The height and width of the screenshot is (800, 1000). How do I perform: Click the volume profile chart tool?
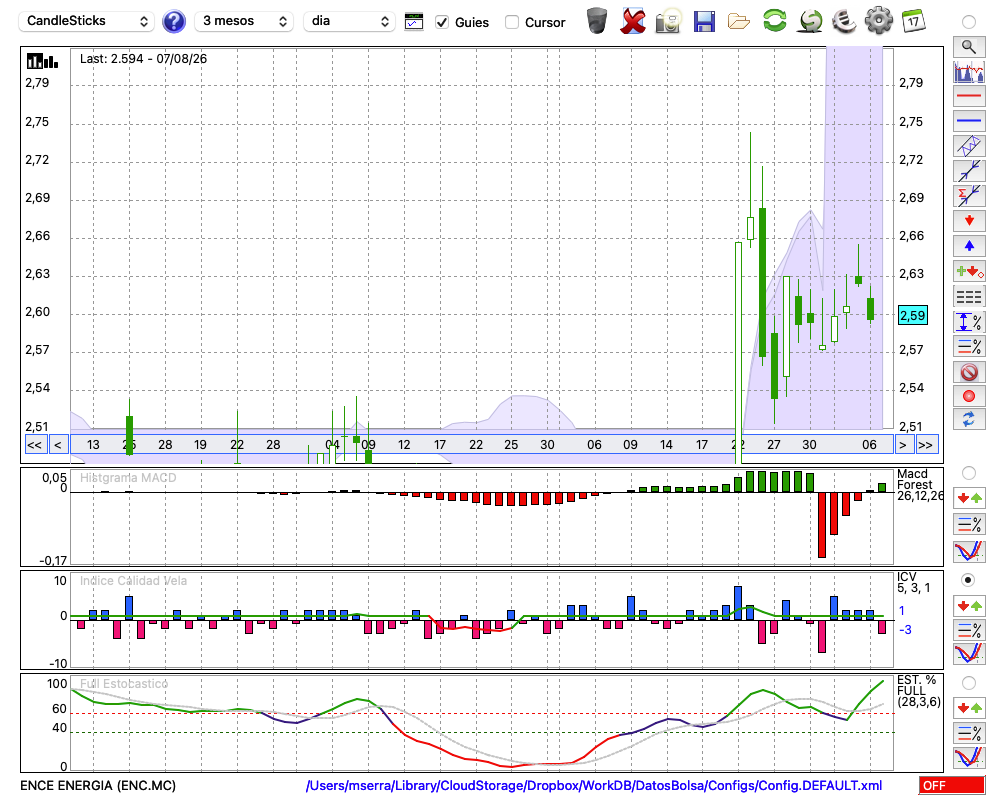[969, 71]
